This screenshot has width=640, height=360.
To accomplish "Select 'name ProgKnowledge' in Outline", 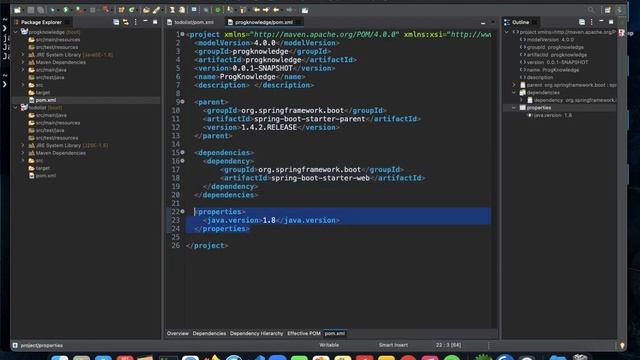I will (x=553, y=70).
